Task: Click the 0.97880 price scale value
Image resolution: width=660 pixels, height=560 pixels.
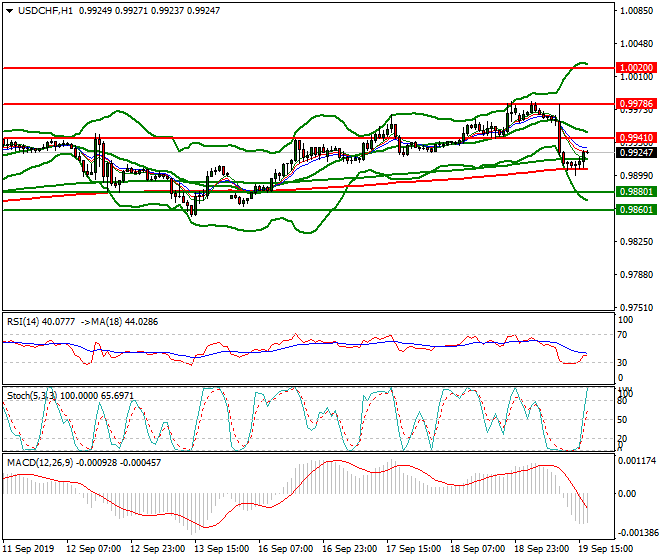Action: point(636,275)
